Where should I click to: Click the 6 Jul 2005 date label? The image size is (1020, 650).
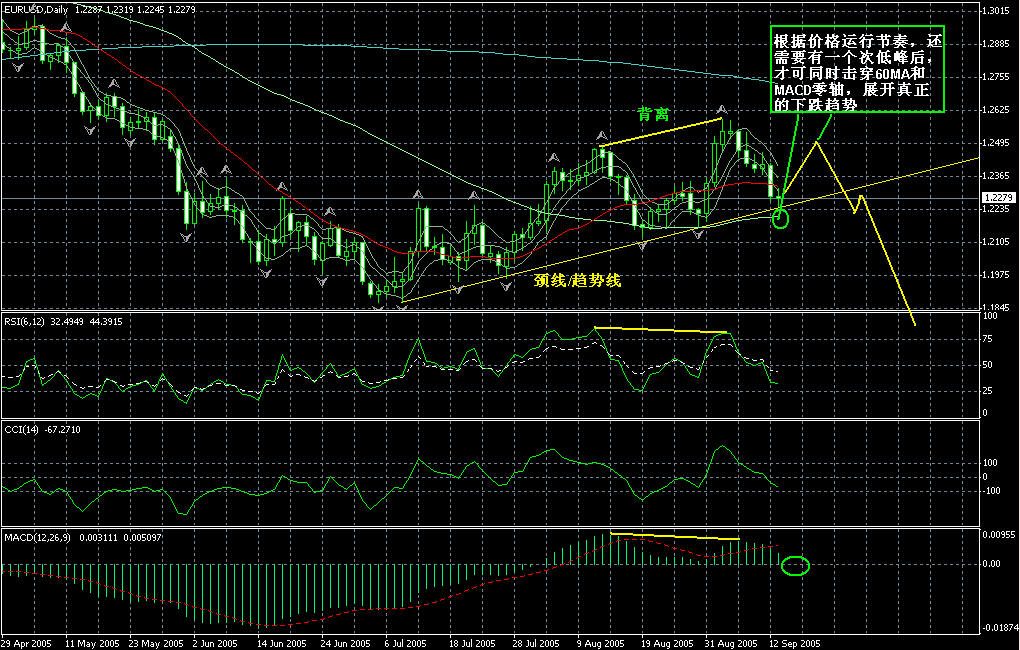[406, 643]
